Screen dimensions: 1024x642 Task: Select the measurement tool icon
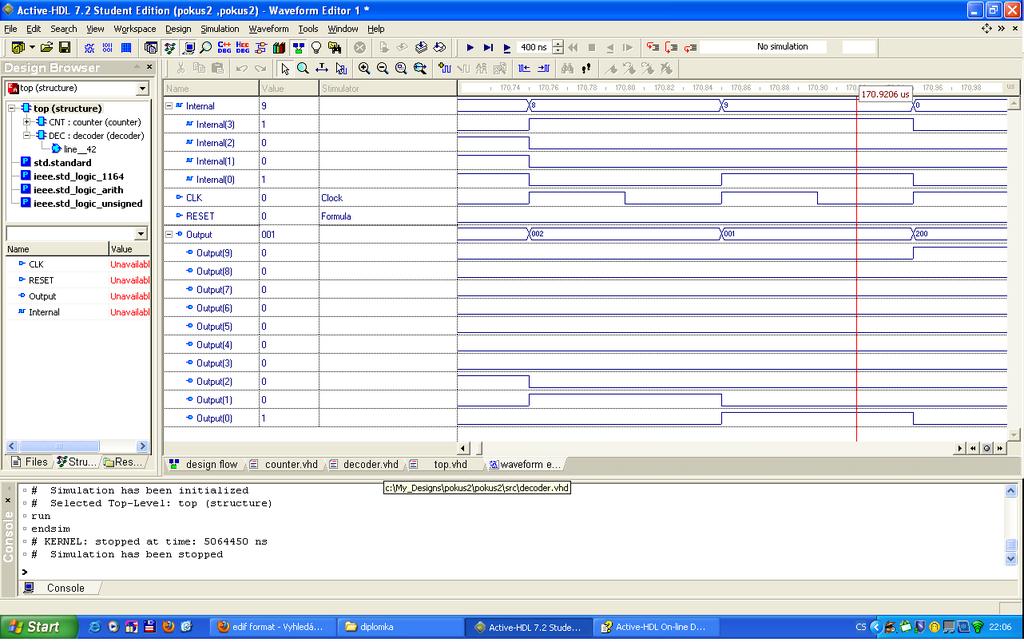tap(321, 69)
